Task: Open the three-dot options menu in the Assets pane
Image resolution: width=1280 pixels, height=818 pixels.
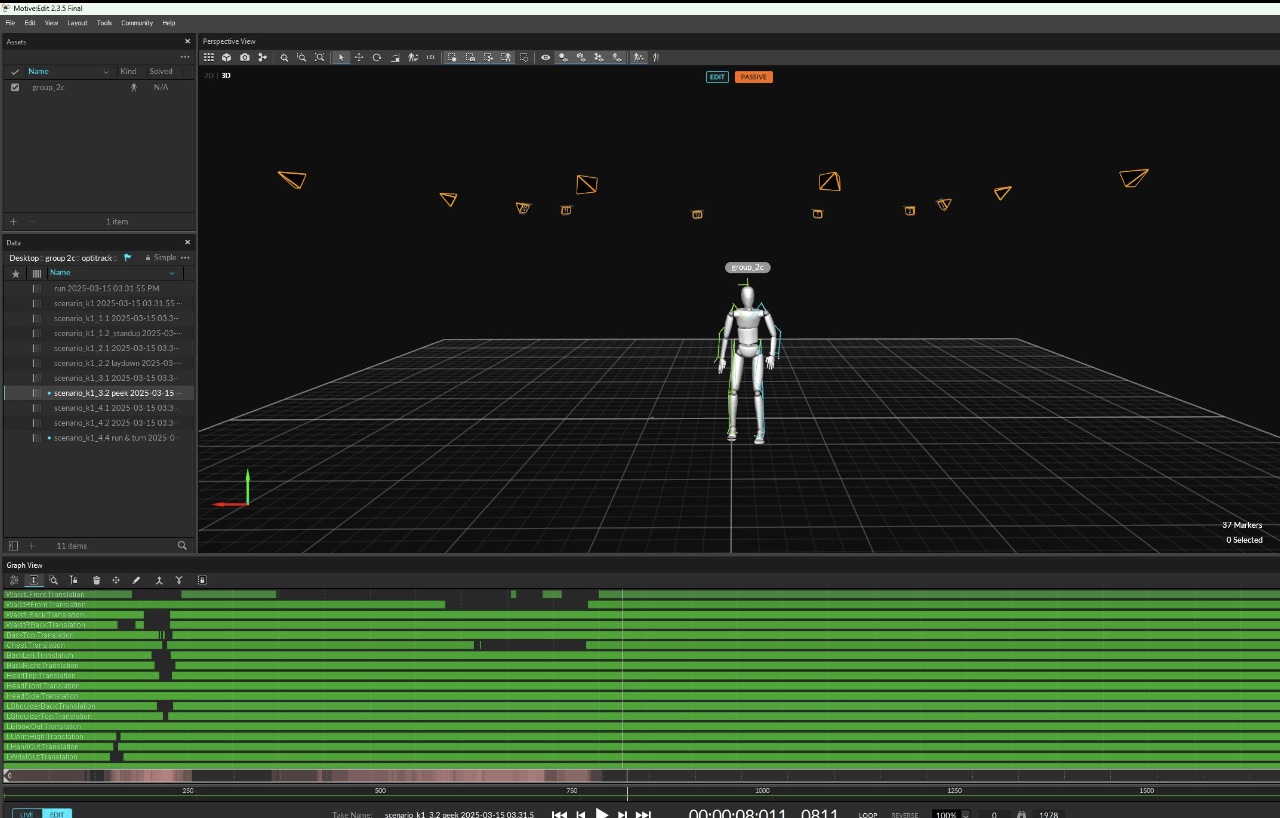Action: pos(185,57)
